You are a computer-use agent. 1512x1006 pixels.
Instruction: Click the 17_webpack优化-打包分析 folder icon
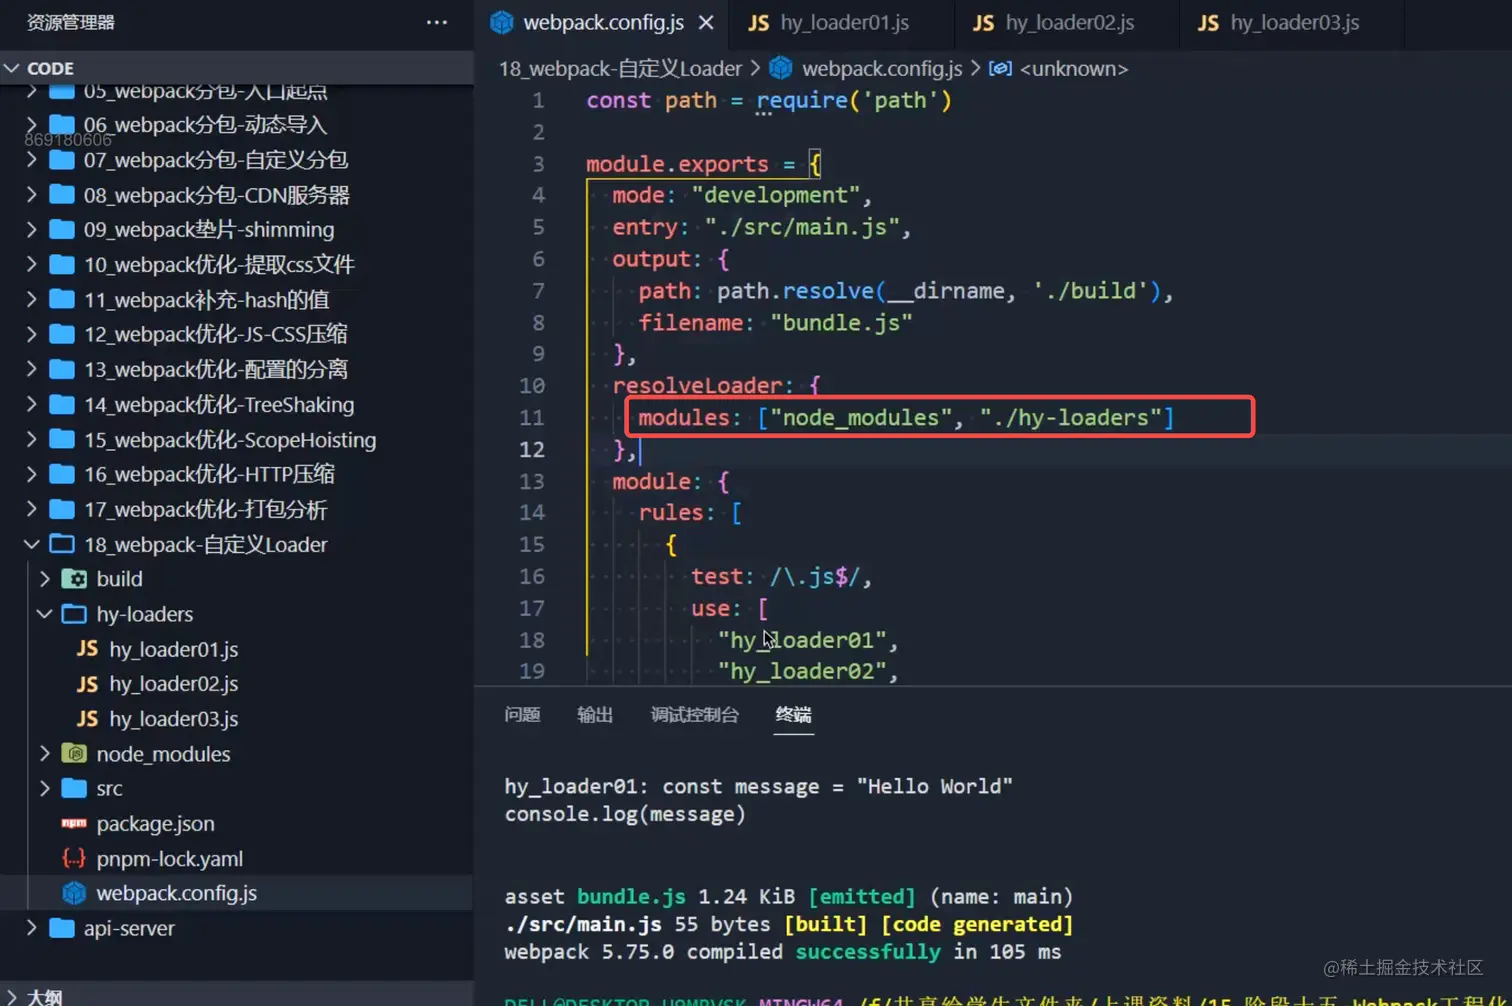[x=62, y=509]
